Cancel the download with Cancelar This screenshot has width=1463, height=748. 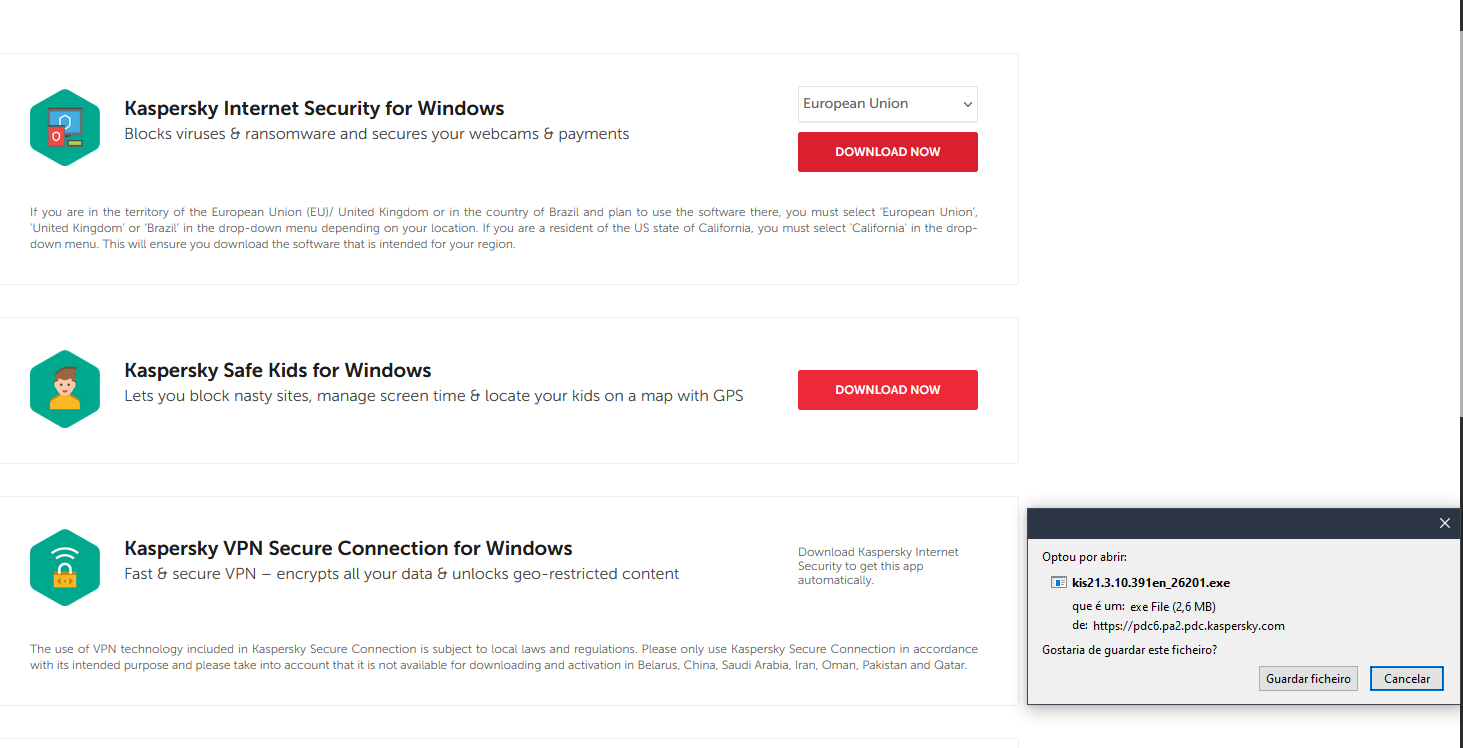pos(1406,679)
